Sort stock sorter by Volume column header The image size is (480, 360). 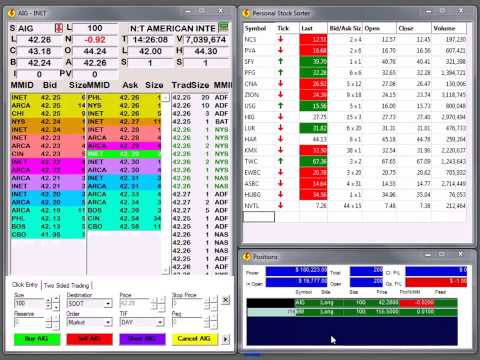click(x=448, y=28)
